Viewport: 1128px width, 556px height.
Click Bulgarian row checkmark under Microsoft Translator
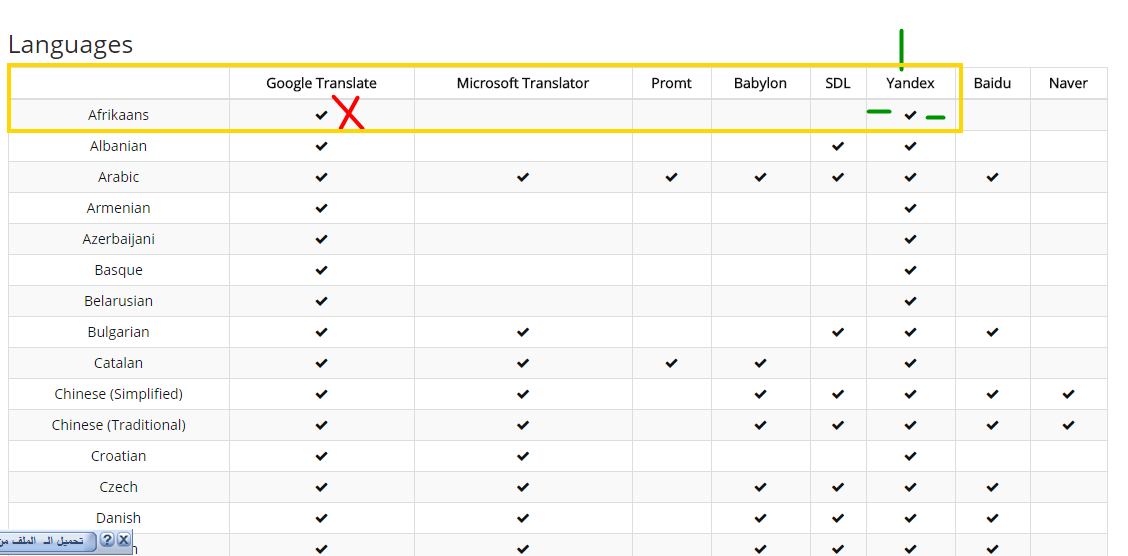523,332
